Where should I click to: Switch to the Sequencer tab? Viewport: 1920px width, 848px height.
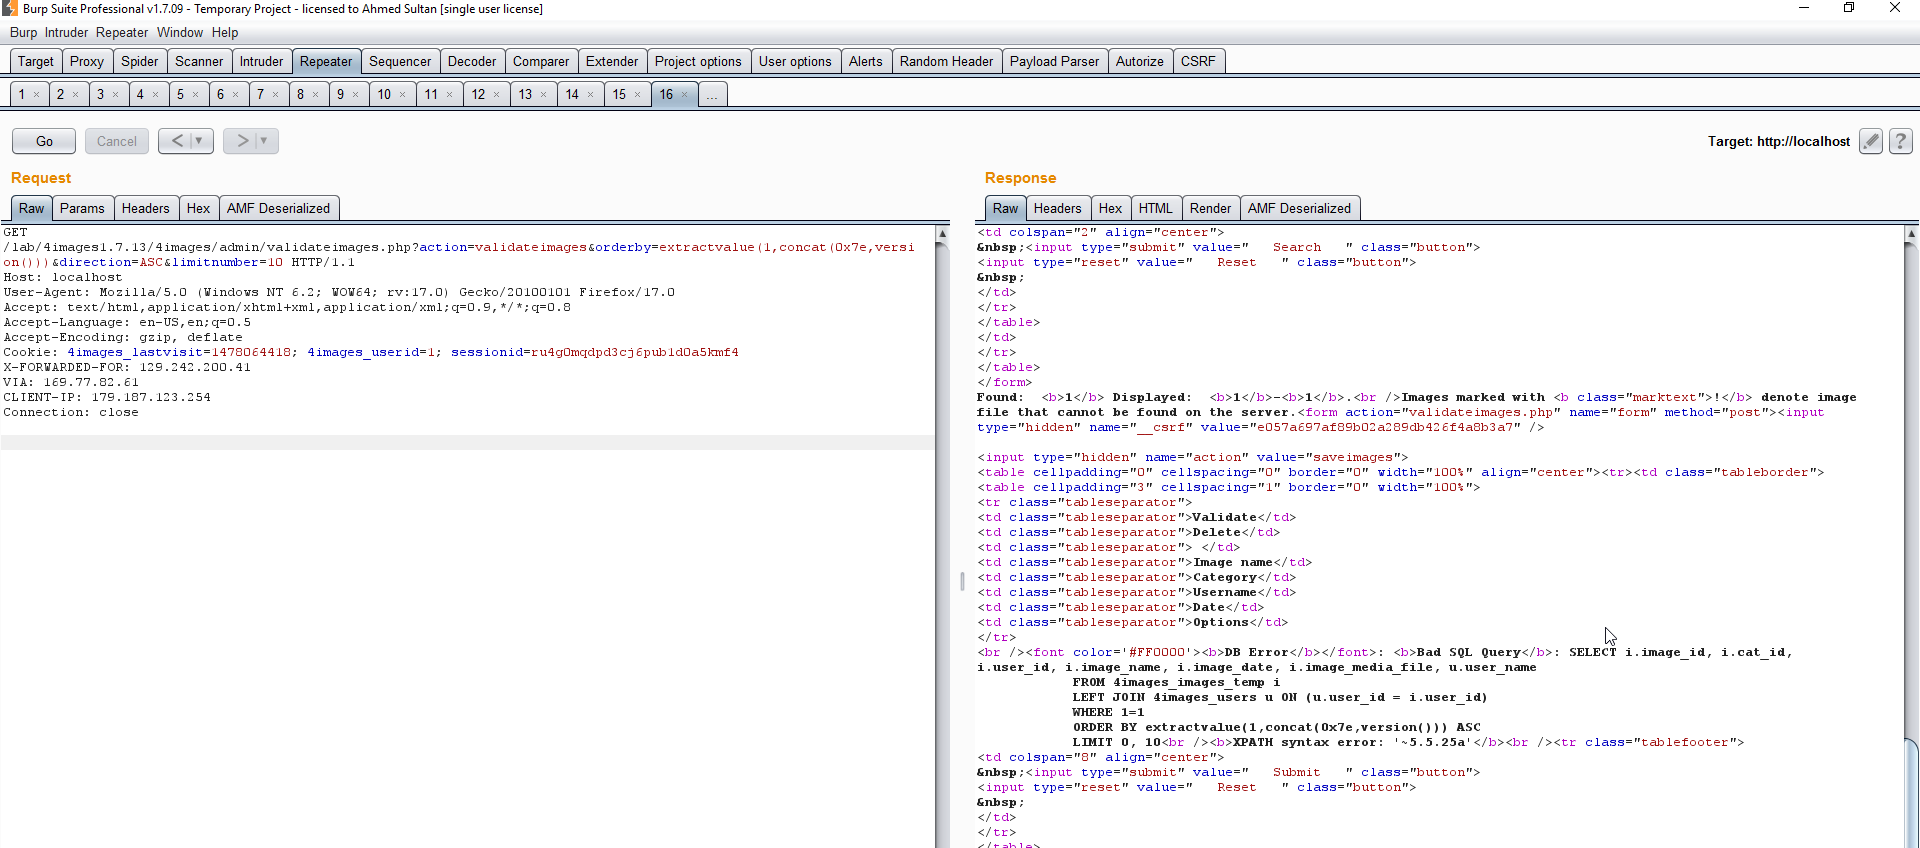pyautogui.click(x=400, y=61)
